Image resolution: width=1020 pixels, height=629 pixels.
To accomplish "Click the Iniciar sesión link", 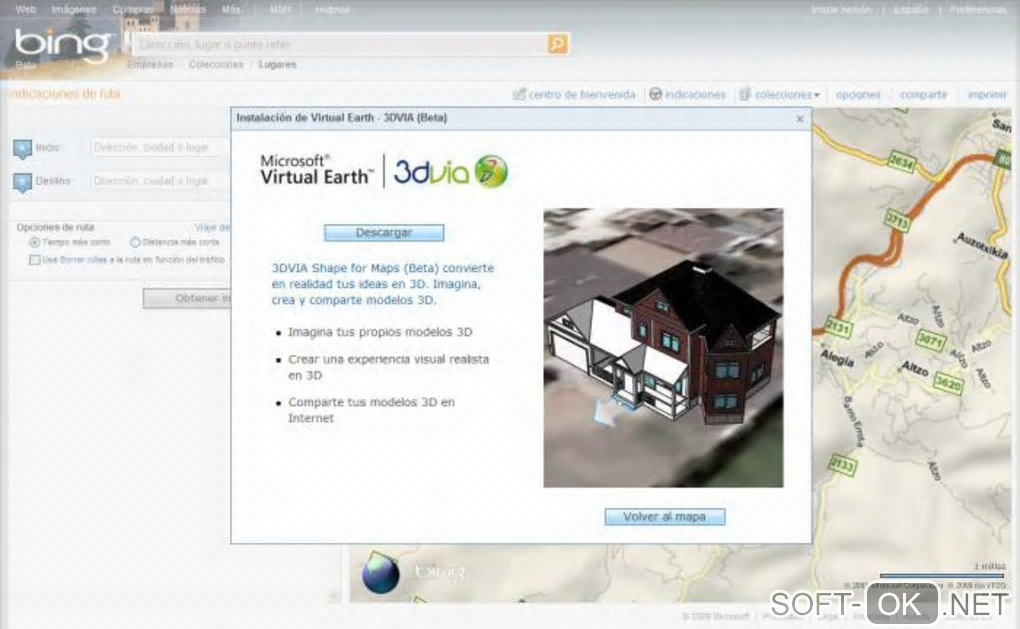I will coord(840,9).
